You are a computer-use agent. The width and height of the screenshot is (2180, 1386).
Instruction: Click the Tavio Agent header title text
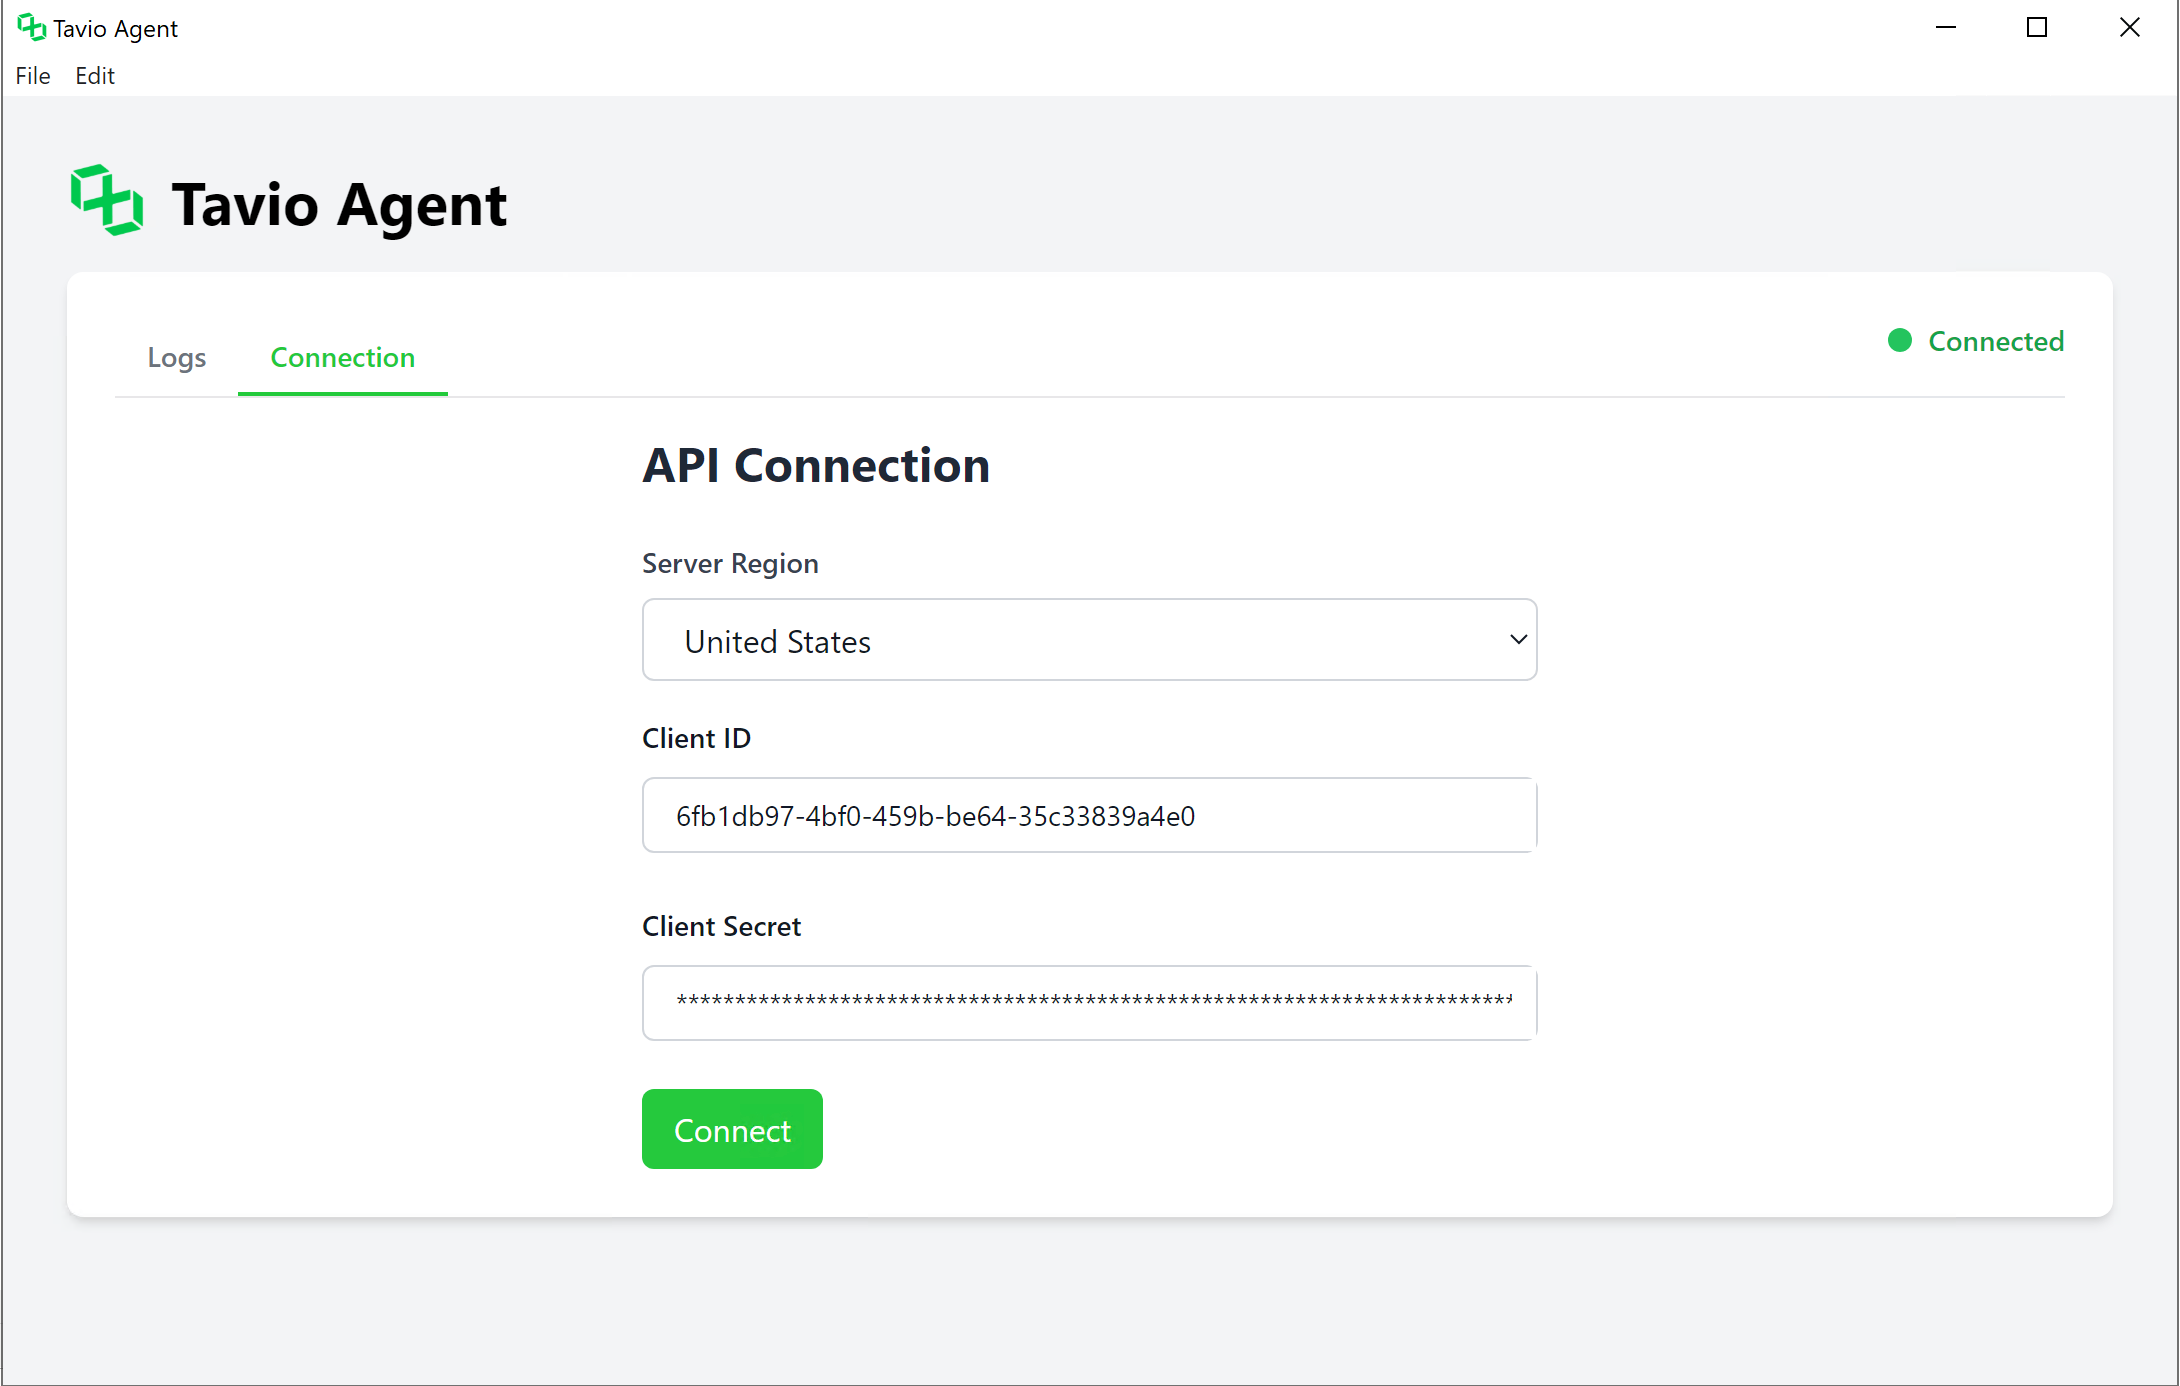pyautogui.click(x=339, y=205)
